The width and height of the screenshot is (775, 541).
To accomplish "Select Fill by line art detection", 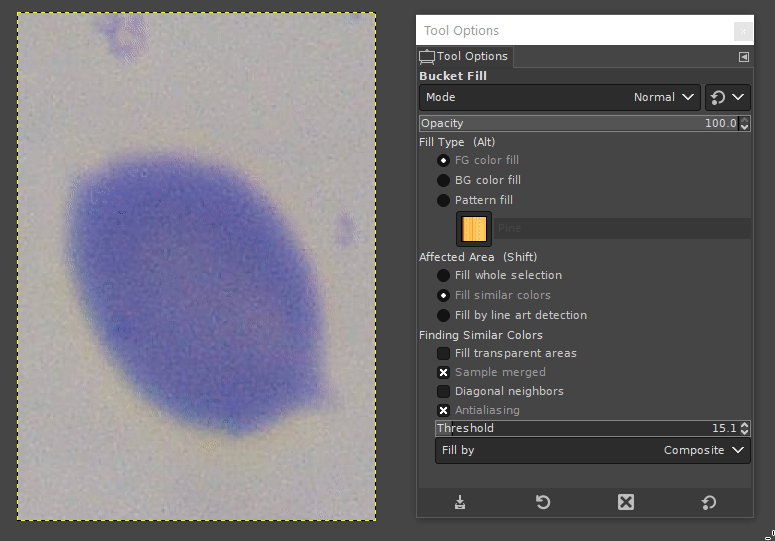I will [x=443, y=315].
